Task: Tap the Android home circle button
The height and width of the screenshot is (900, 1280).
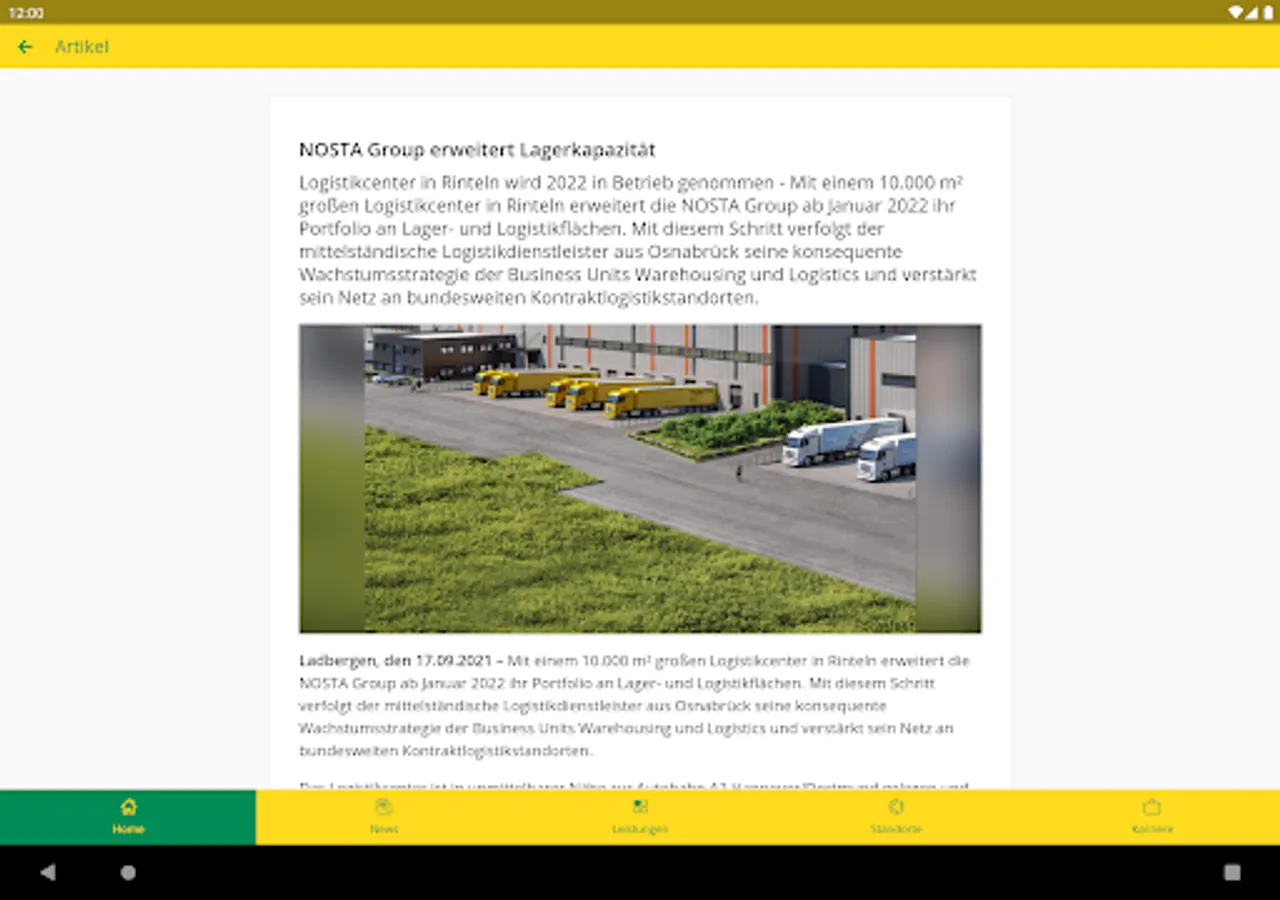Action: click(128, 872)
